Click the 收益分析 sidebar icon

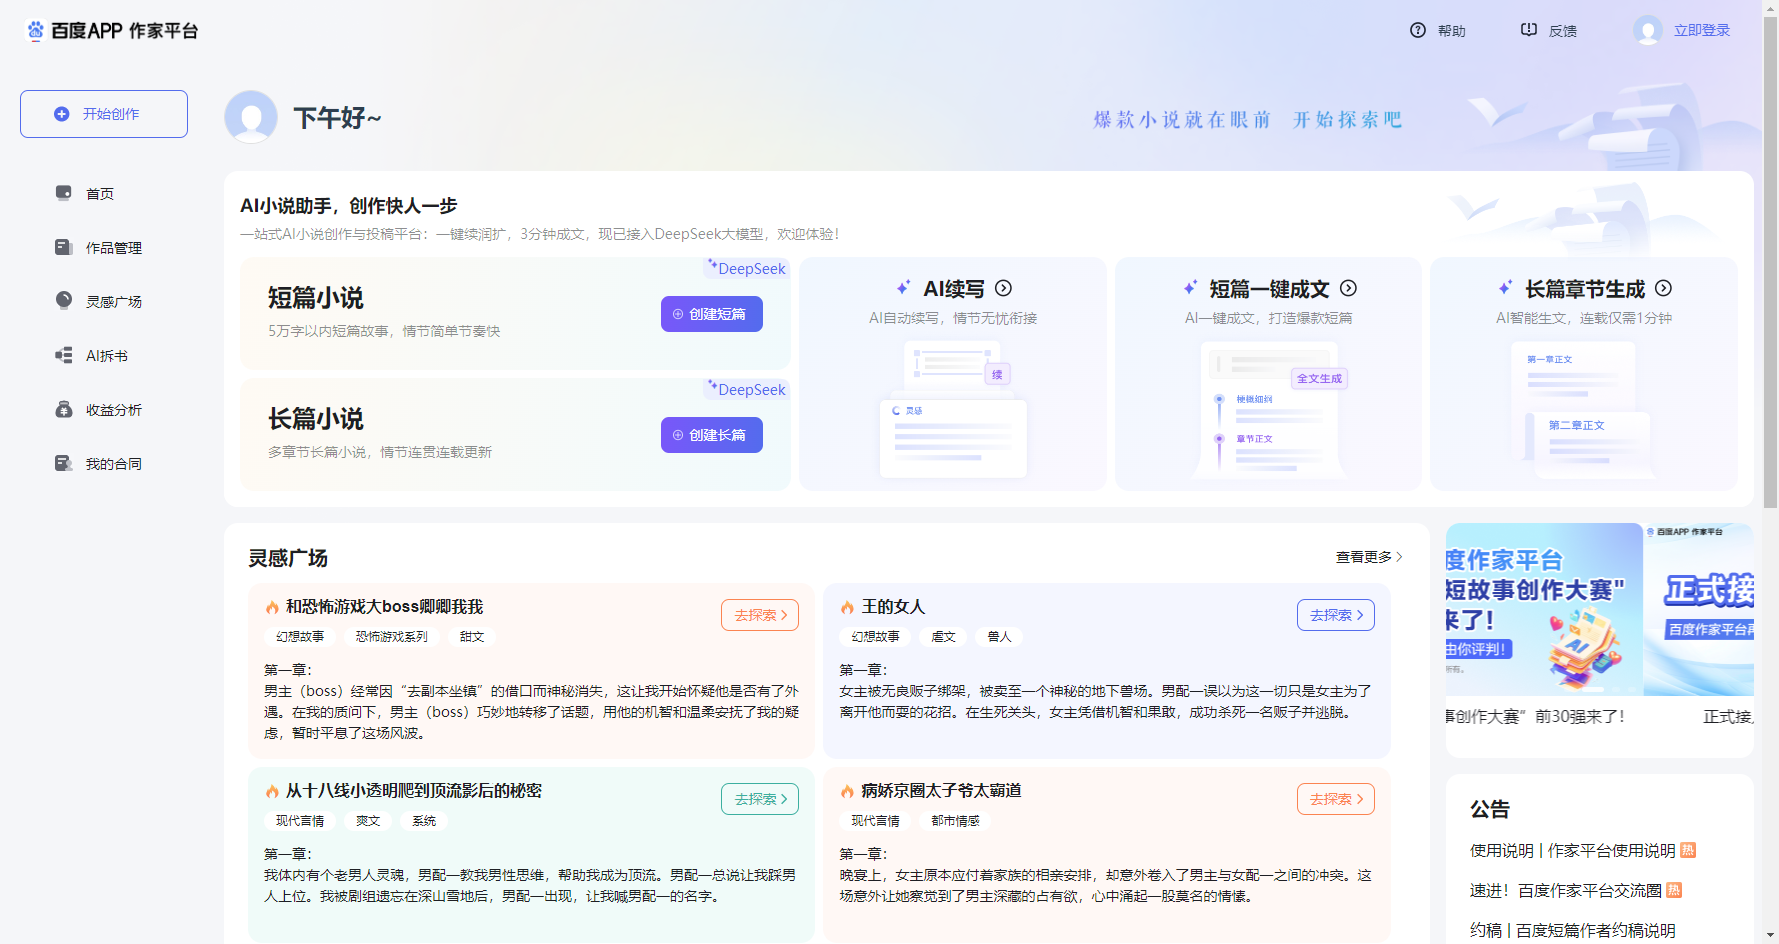[x=64, y=409]
